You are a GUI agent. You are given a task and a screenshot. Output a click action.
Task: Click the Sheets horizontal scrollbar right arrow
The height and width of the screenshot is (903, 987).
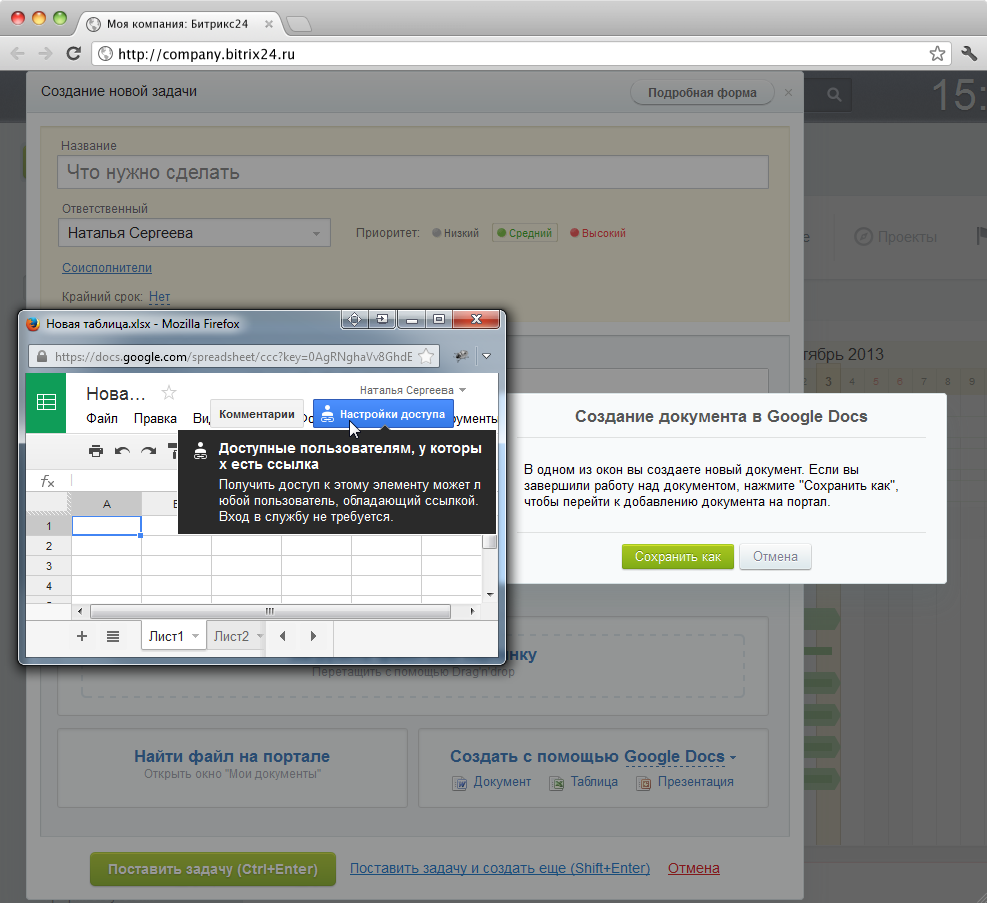coord(472,611)
